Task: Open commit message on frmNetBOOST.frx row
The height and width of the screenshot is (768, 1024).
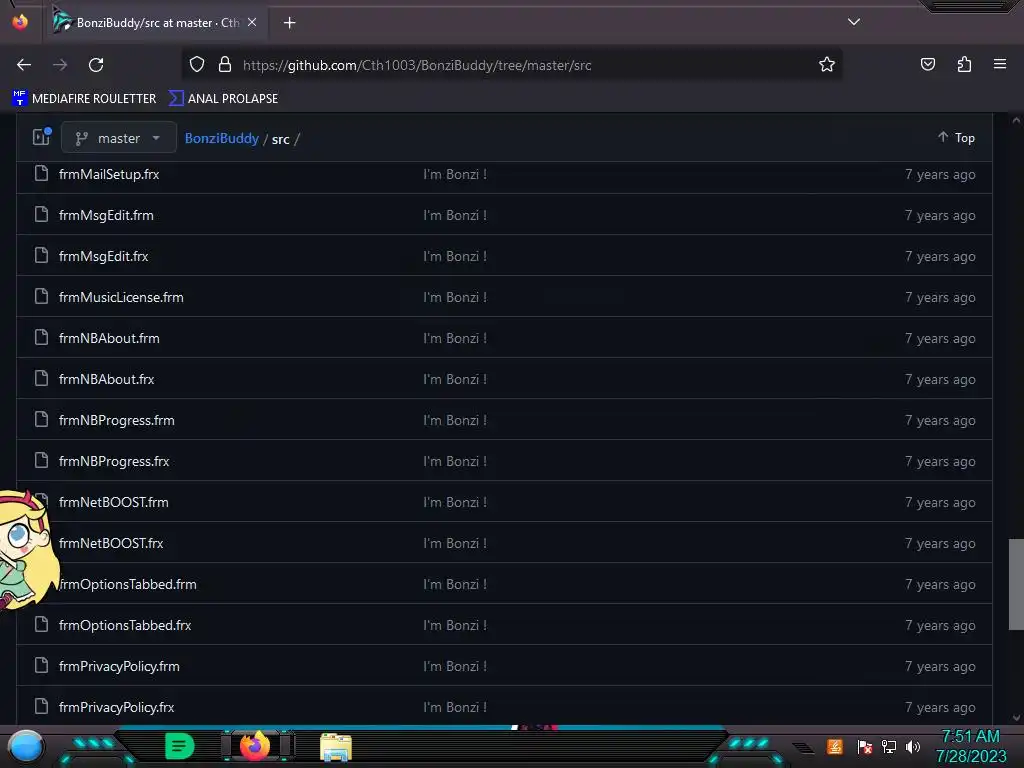Action: 455,543
